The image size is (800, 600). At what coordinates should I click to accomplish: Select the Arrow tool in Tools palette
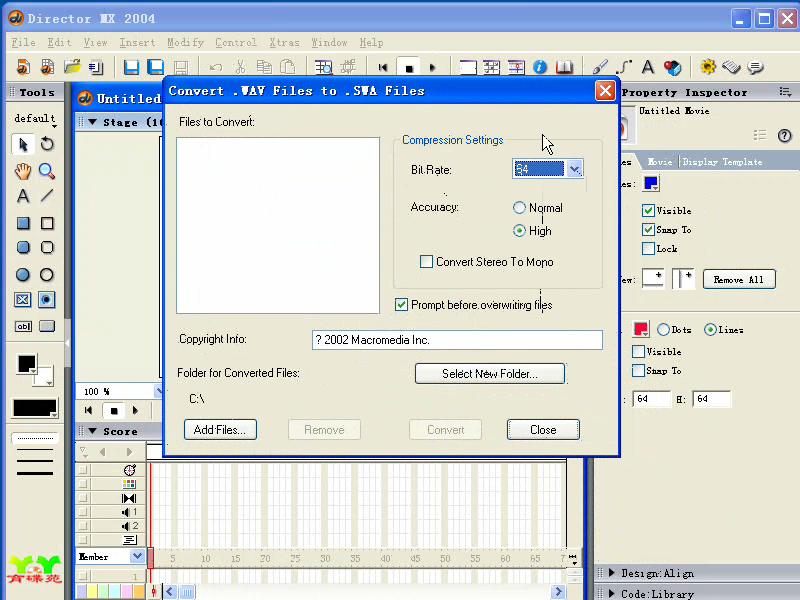pos(23,144)
